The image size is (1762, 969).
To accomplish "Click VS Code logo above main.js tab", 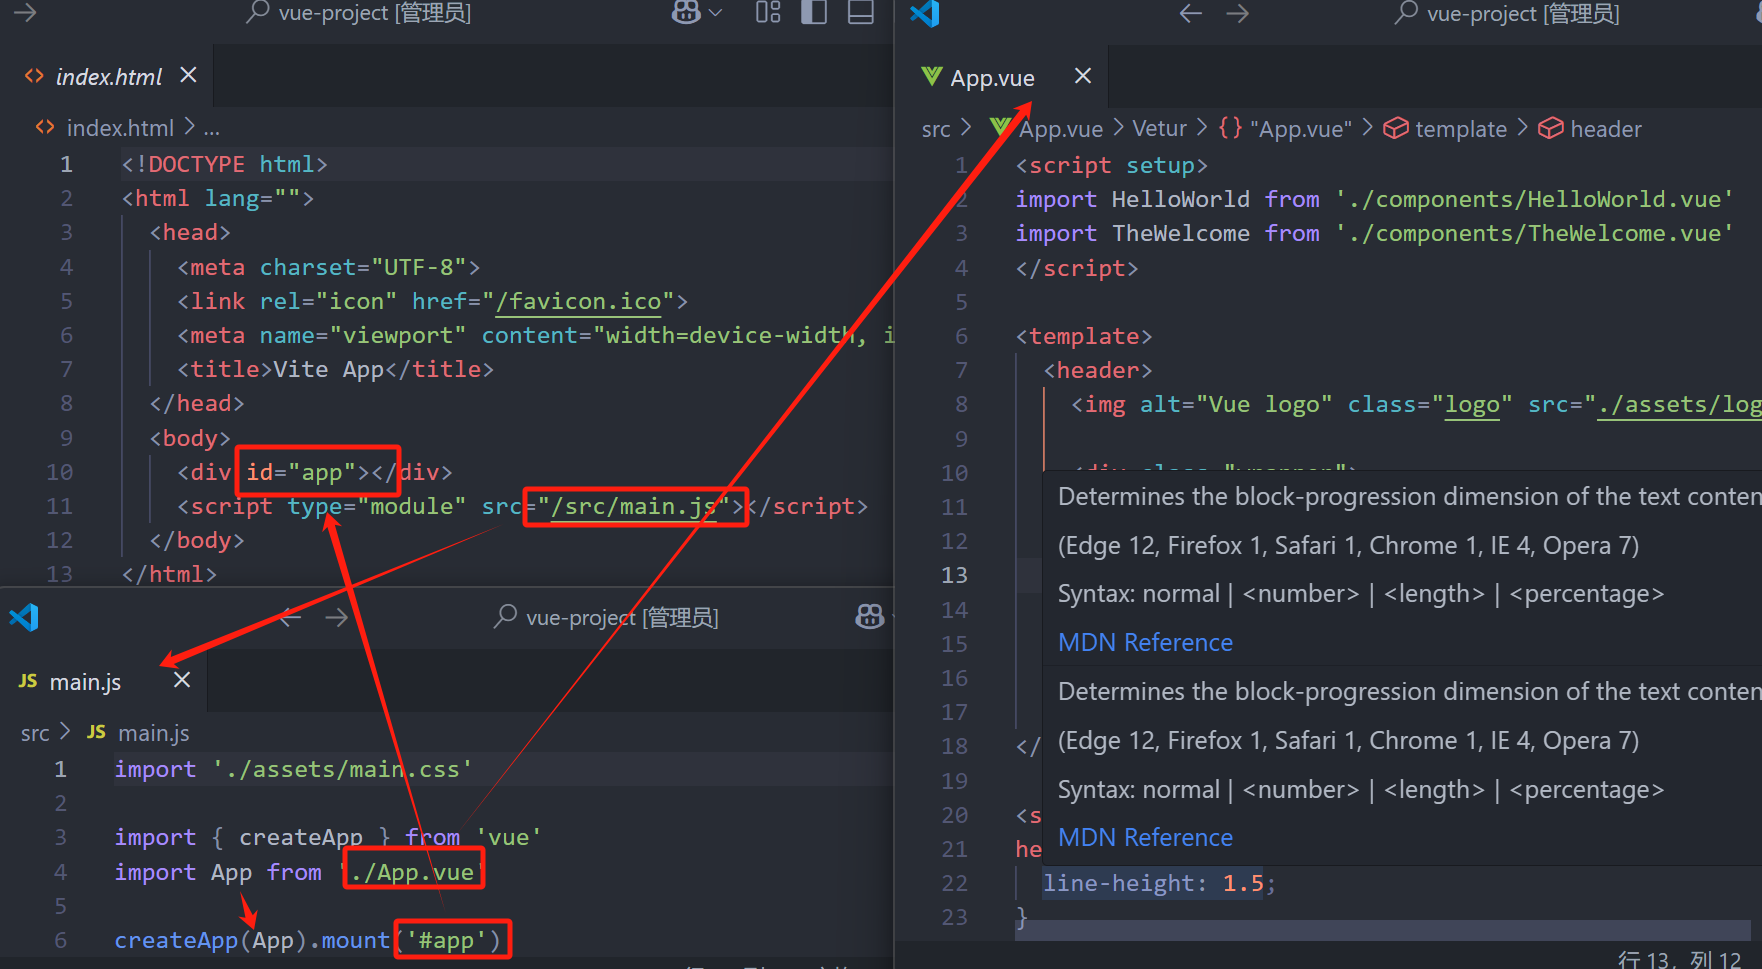I will point(24,617).
